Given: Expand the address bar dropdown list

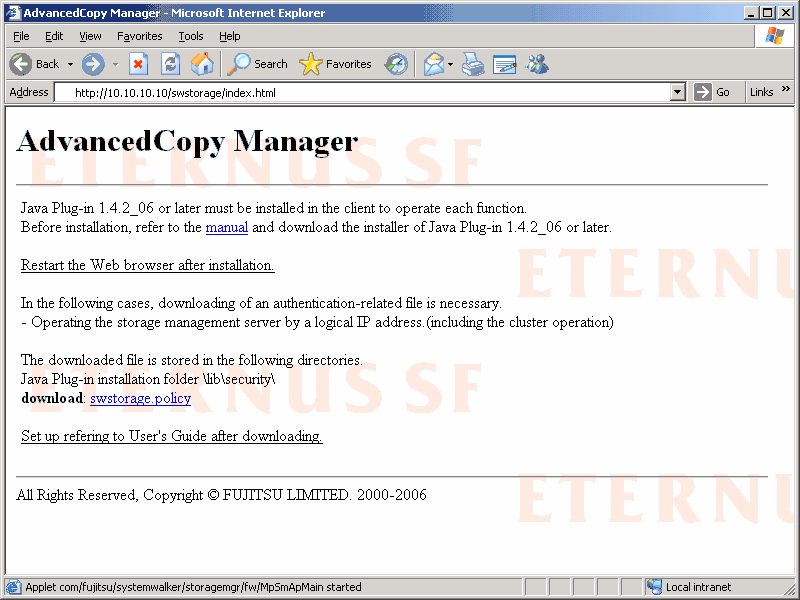Looking at the screenshot, I should coord(677,92).
